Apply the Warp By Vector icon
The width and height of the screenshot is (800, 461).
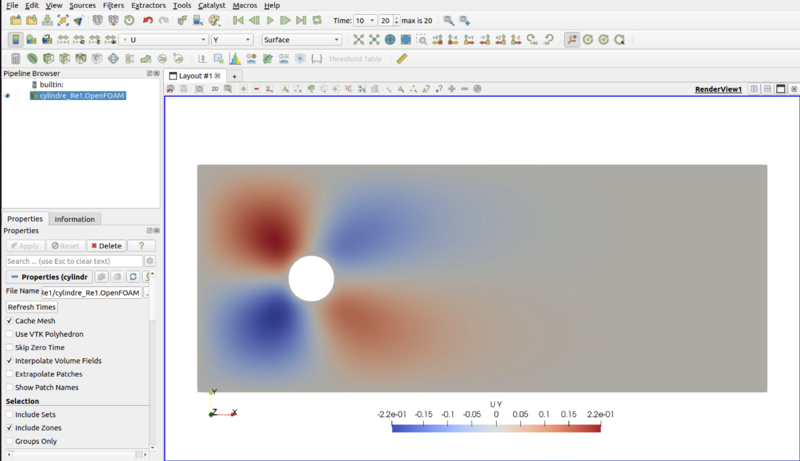tap(146, 59)
